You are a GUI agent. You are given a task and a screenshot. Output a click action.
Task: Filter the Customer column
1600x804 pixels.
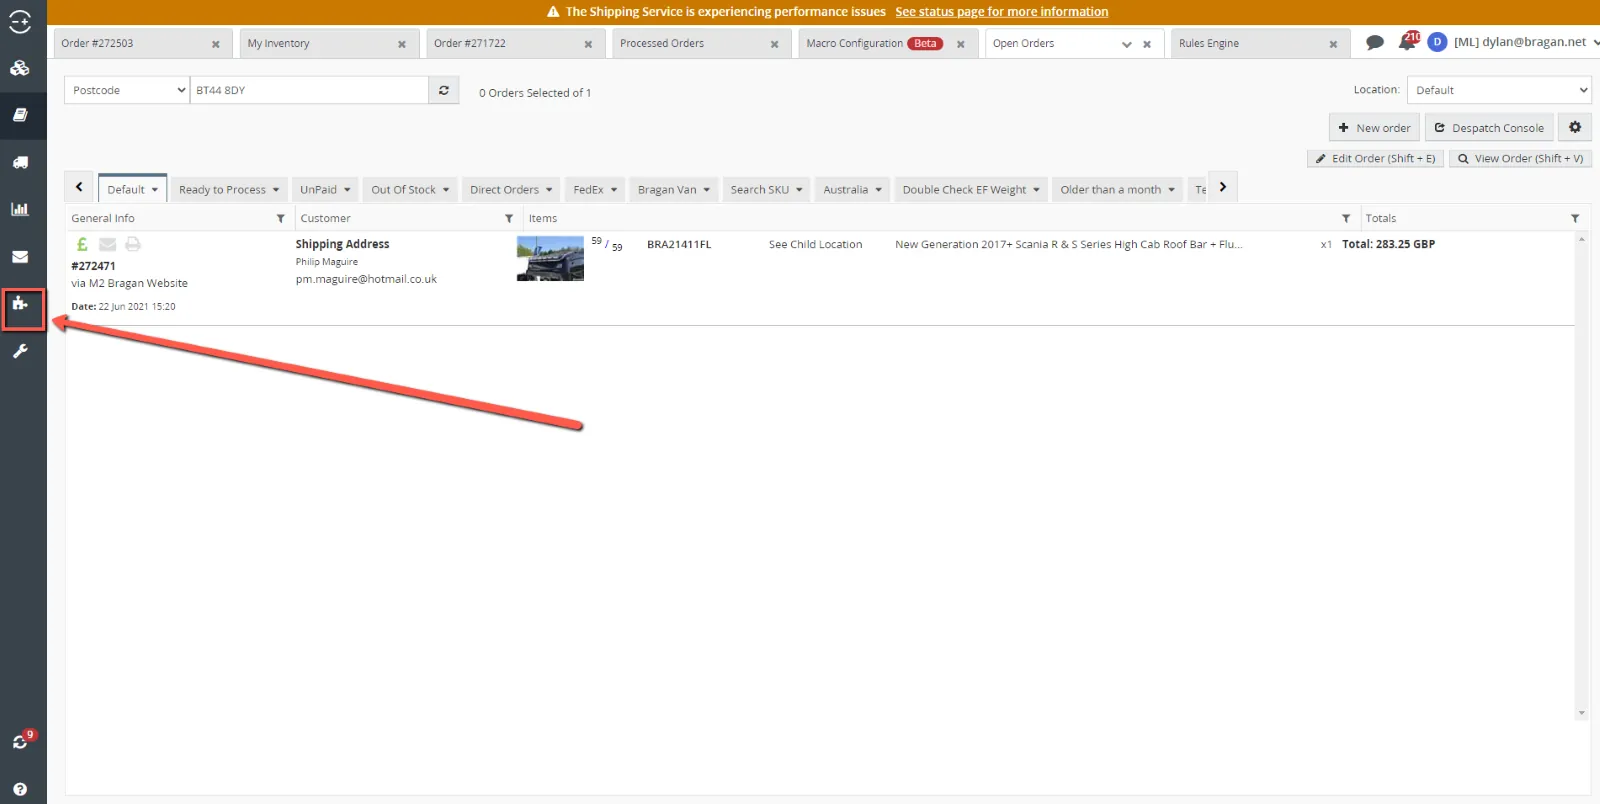pyautogui.click(x=509, y=218)
